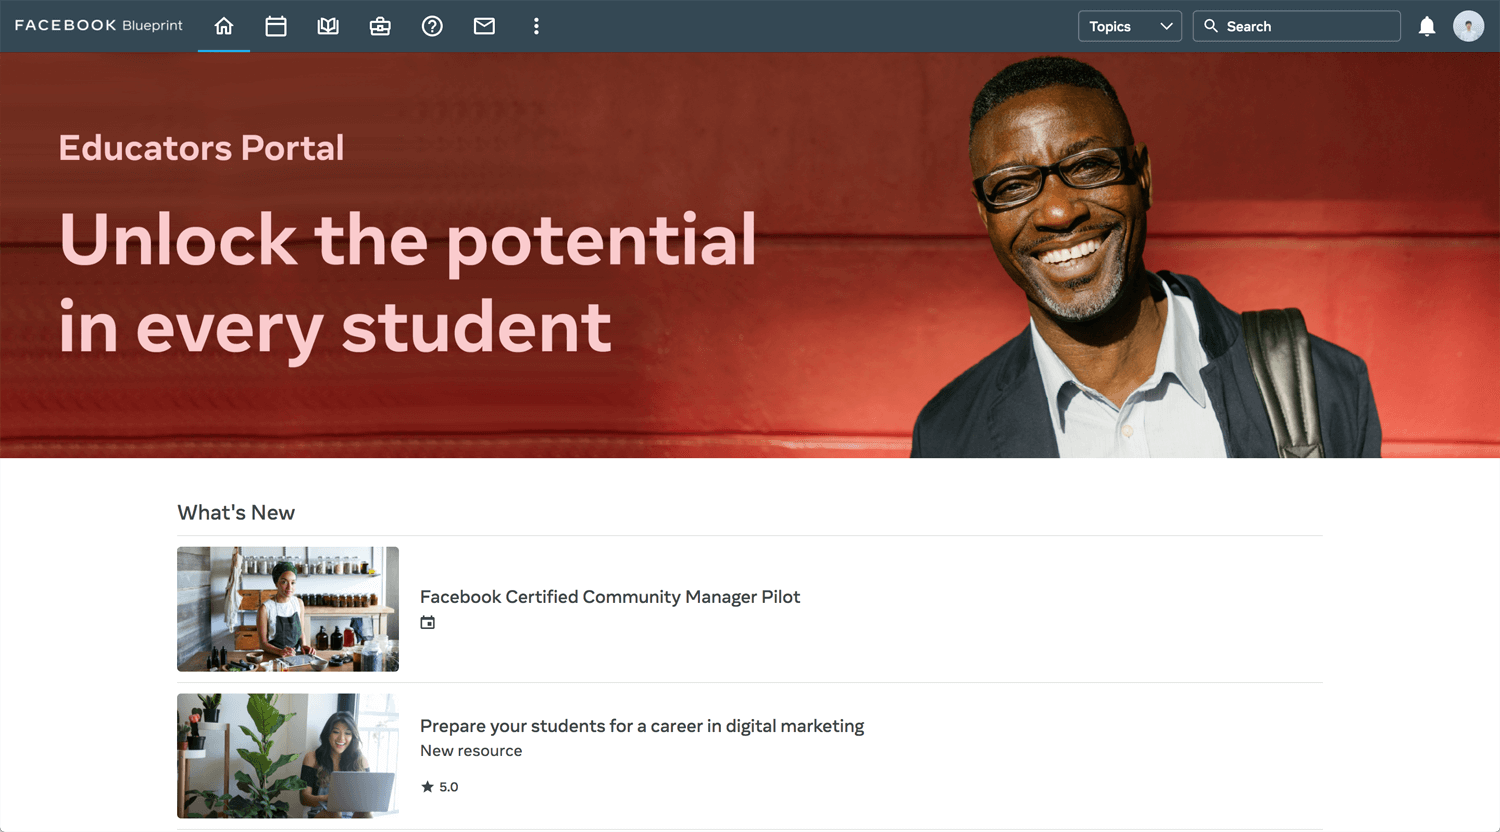
Task: Open the open-book catalog icon
Action: point(328,26)
